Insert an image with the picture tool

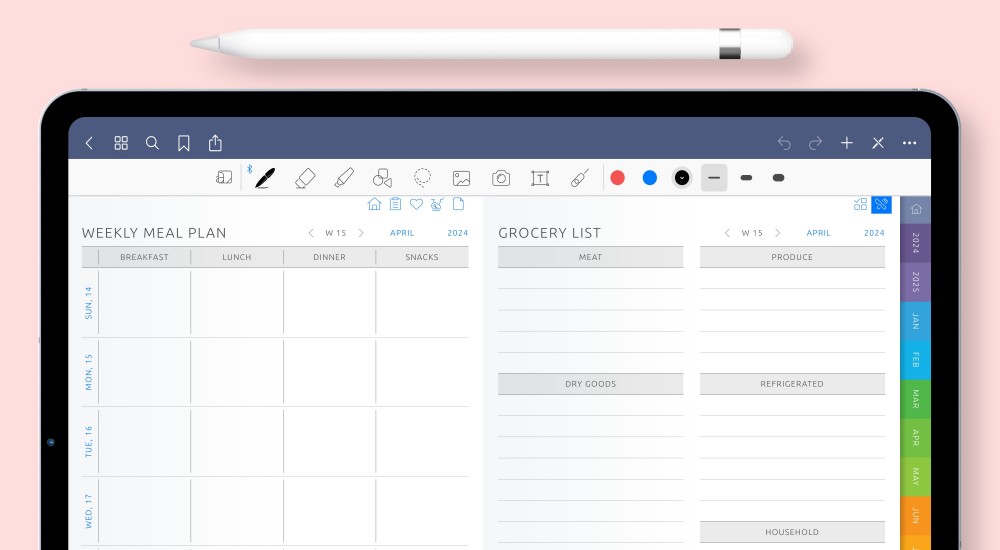462,178
